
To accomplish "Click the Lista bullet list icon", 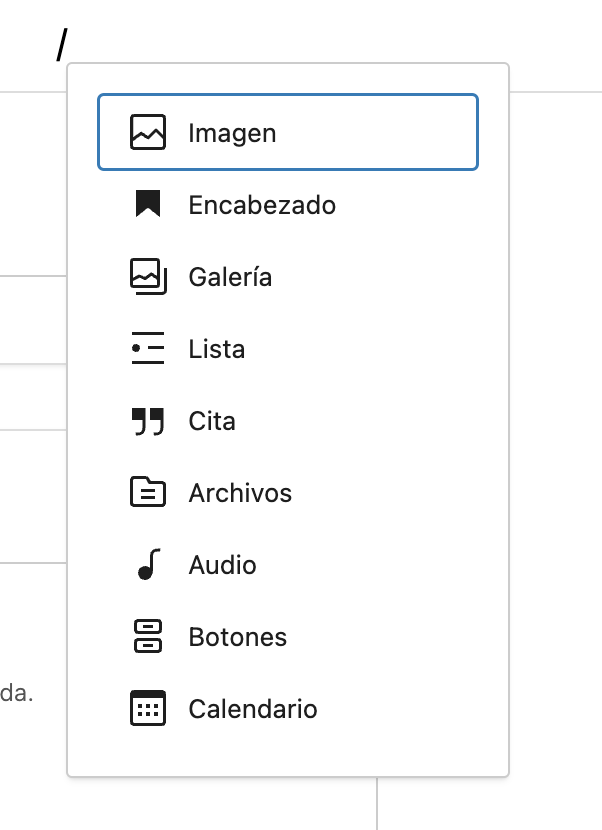I will tap(148, 349).
